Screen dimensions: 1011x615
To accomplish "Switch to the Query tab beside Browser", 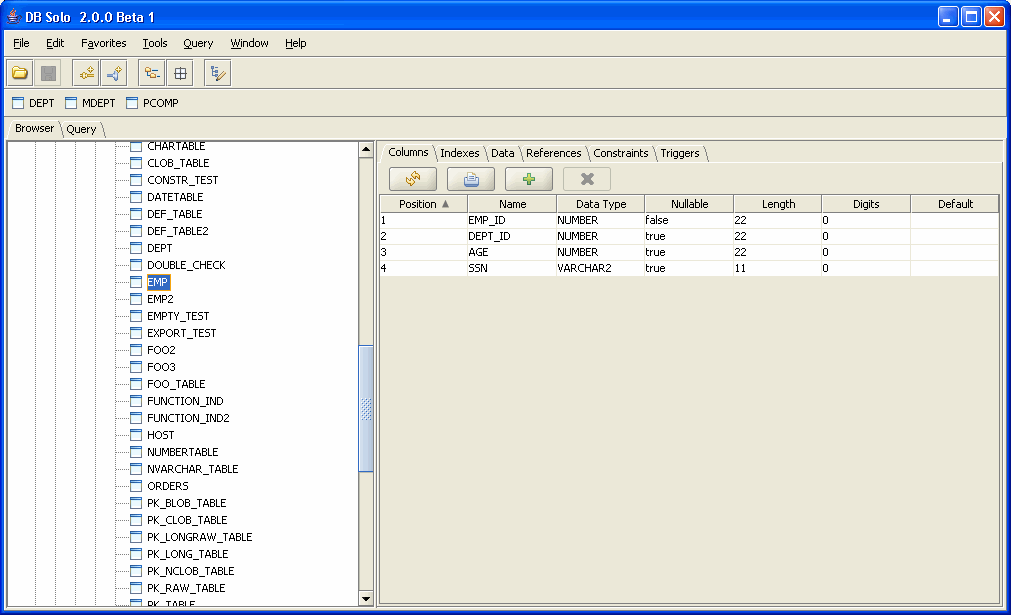I will coord(81,129).
